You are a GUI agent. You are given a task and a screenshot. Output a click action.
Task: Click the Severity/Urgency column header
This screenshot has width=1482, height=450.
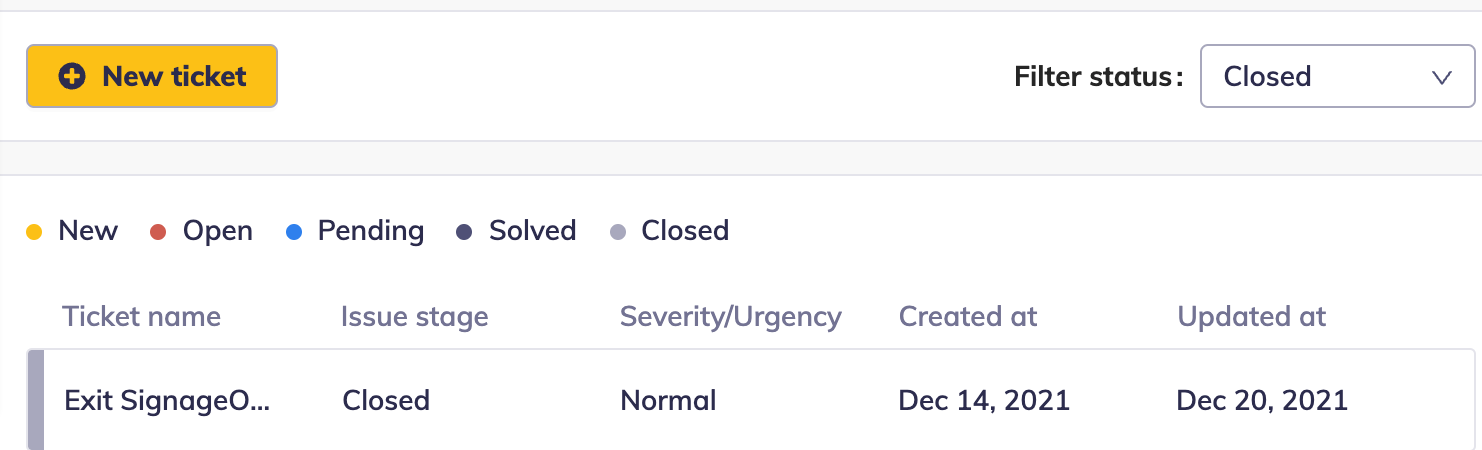[x=730, y=317]
